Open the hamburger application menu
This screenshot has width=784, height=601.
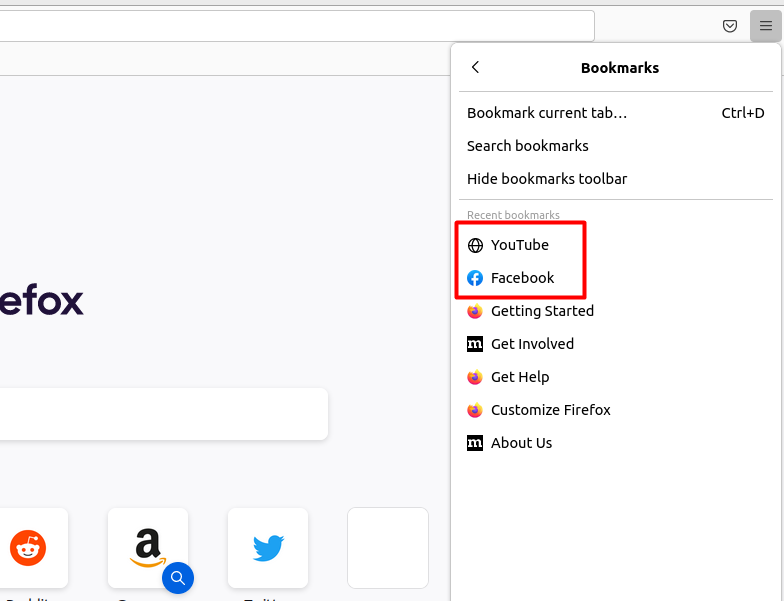[766, 26]
